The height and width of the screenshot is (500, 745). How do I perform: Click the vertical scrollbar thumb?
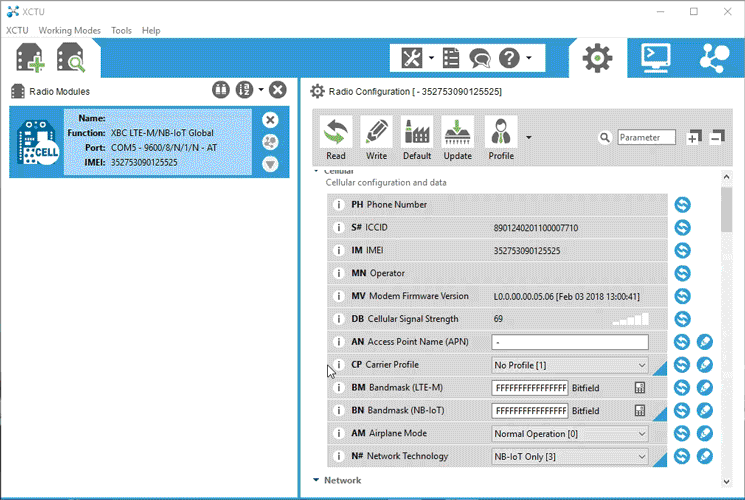726,210
